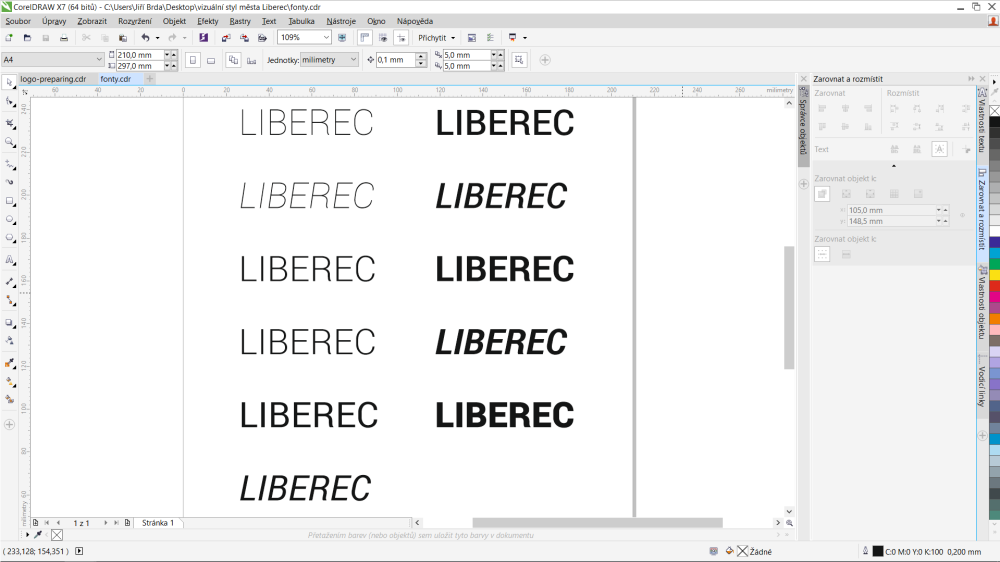
Task: Toggle show guidelines button
Action: tap(401, 38)
